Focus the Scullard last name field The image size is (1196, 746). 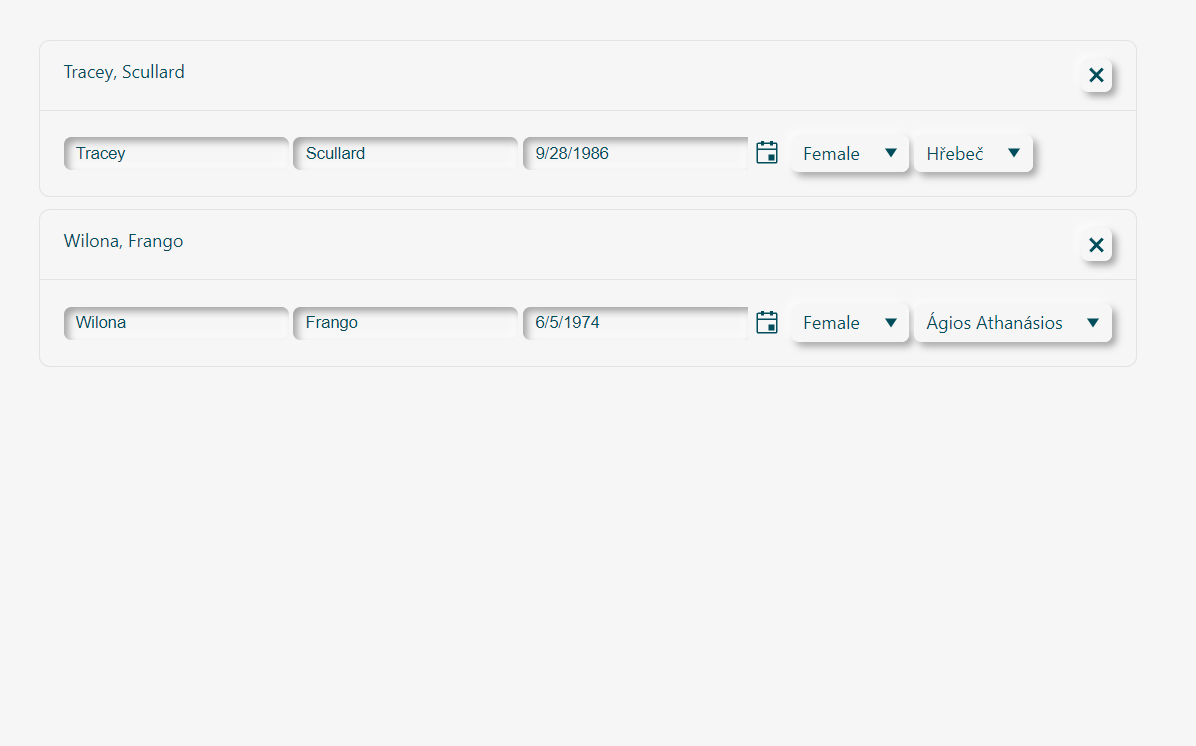coord(406,154)
